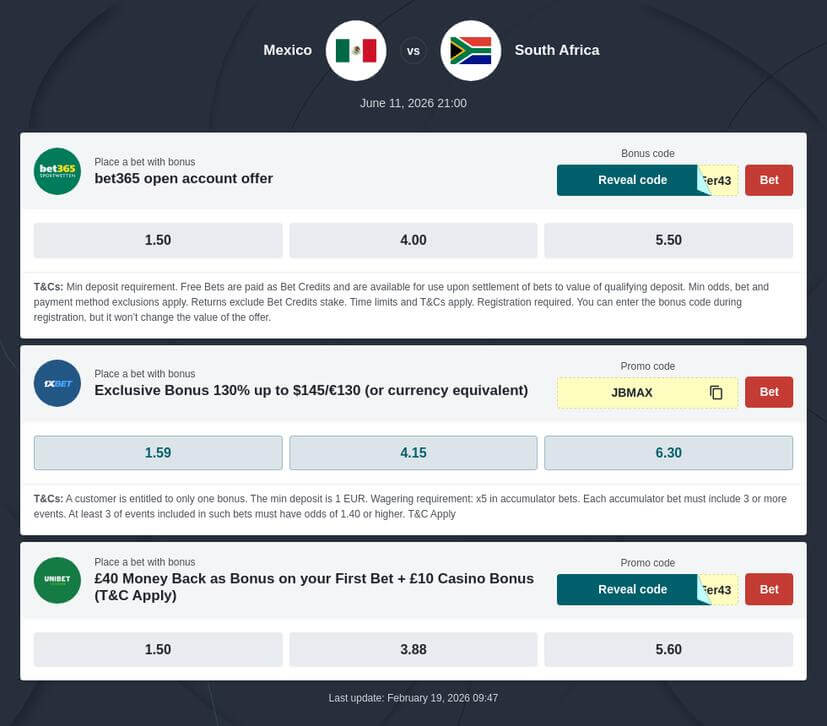Reveal the bet365 bonus code
The image size is (827, 726).
pos(632,180)
